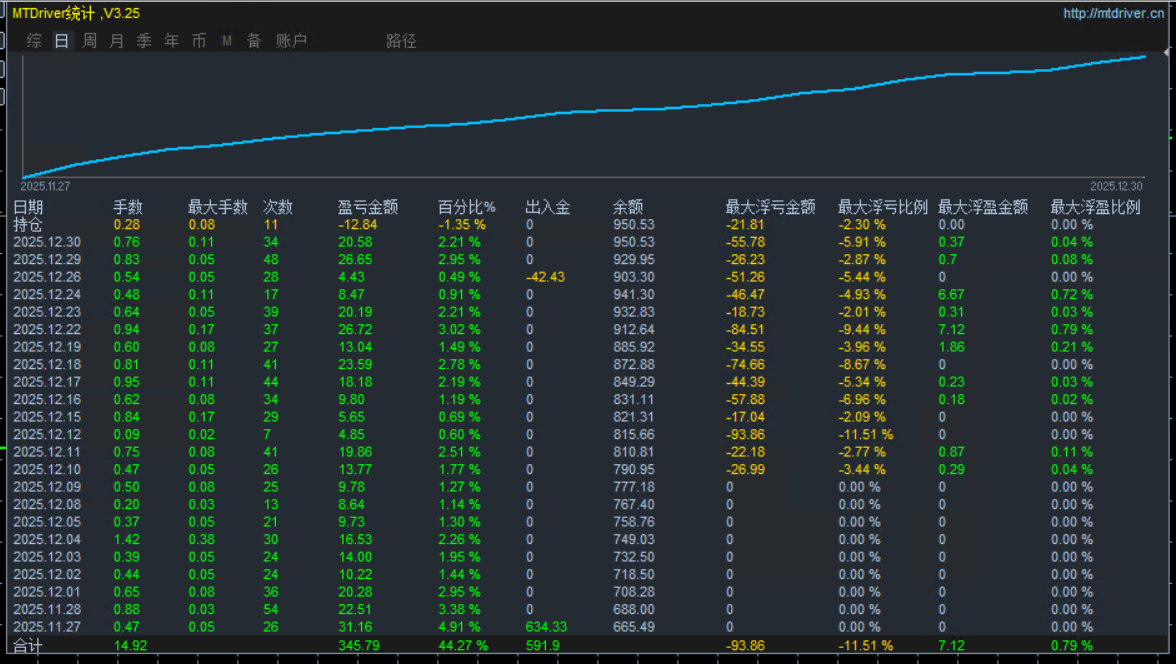Viewport: 1176px width, 664px height.
Task: Click the 盈亏金额 column header
Action: point(368,207)
